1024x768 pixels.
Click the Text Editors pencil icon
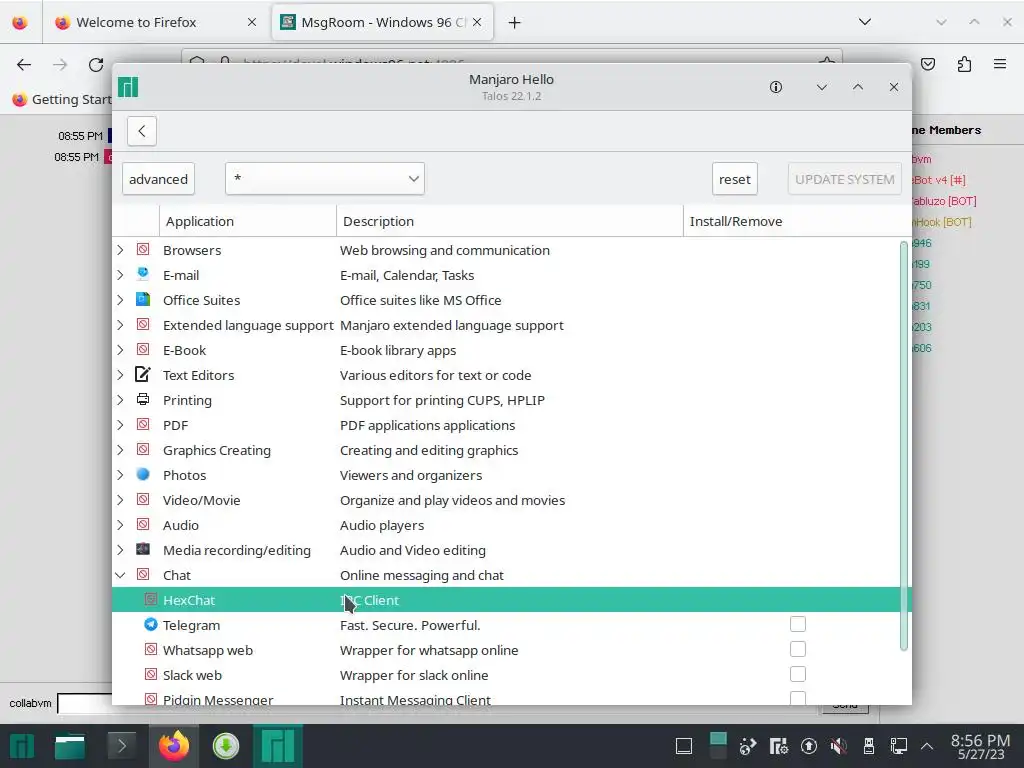click(x=143, y=374)
